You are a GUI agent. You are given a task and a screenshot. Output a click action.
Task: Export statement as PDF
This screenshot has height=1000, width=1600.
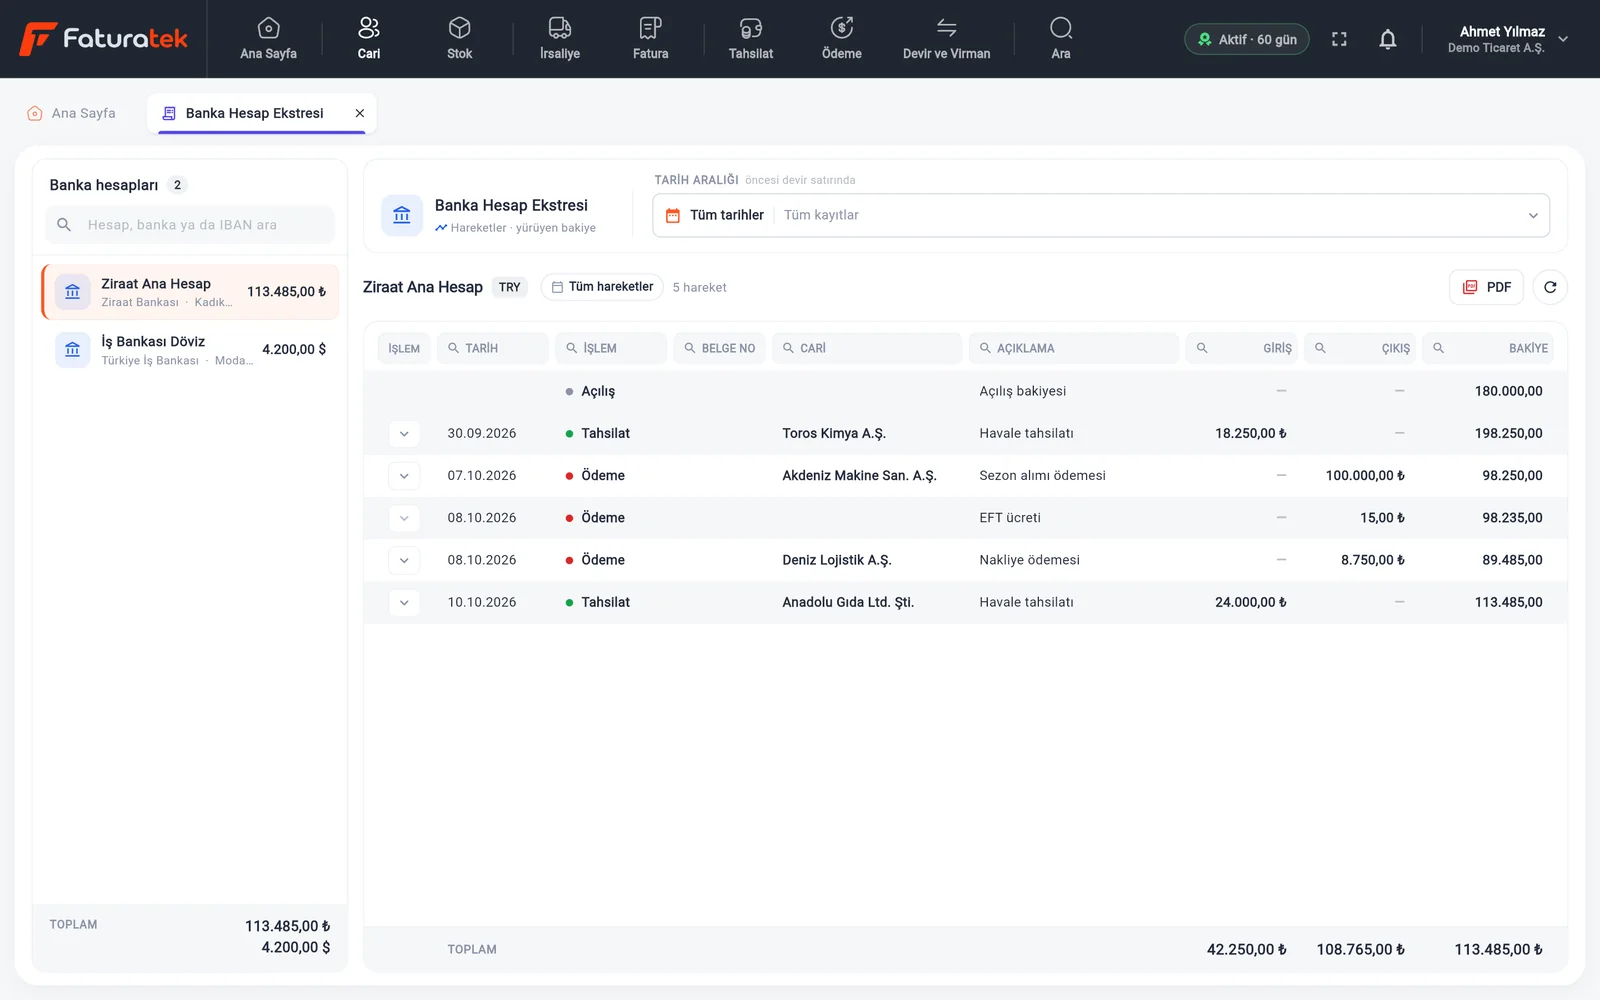pos(1487,287)
